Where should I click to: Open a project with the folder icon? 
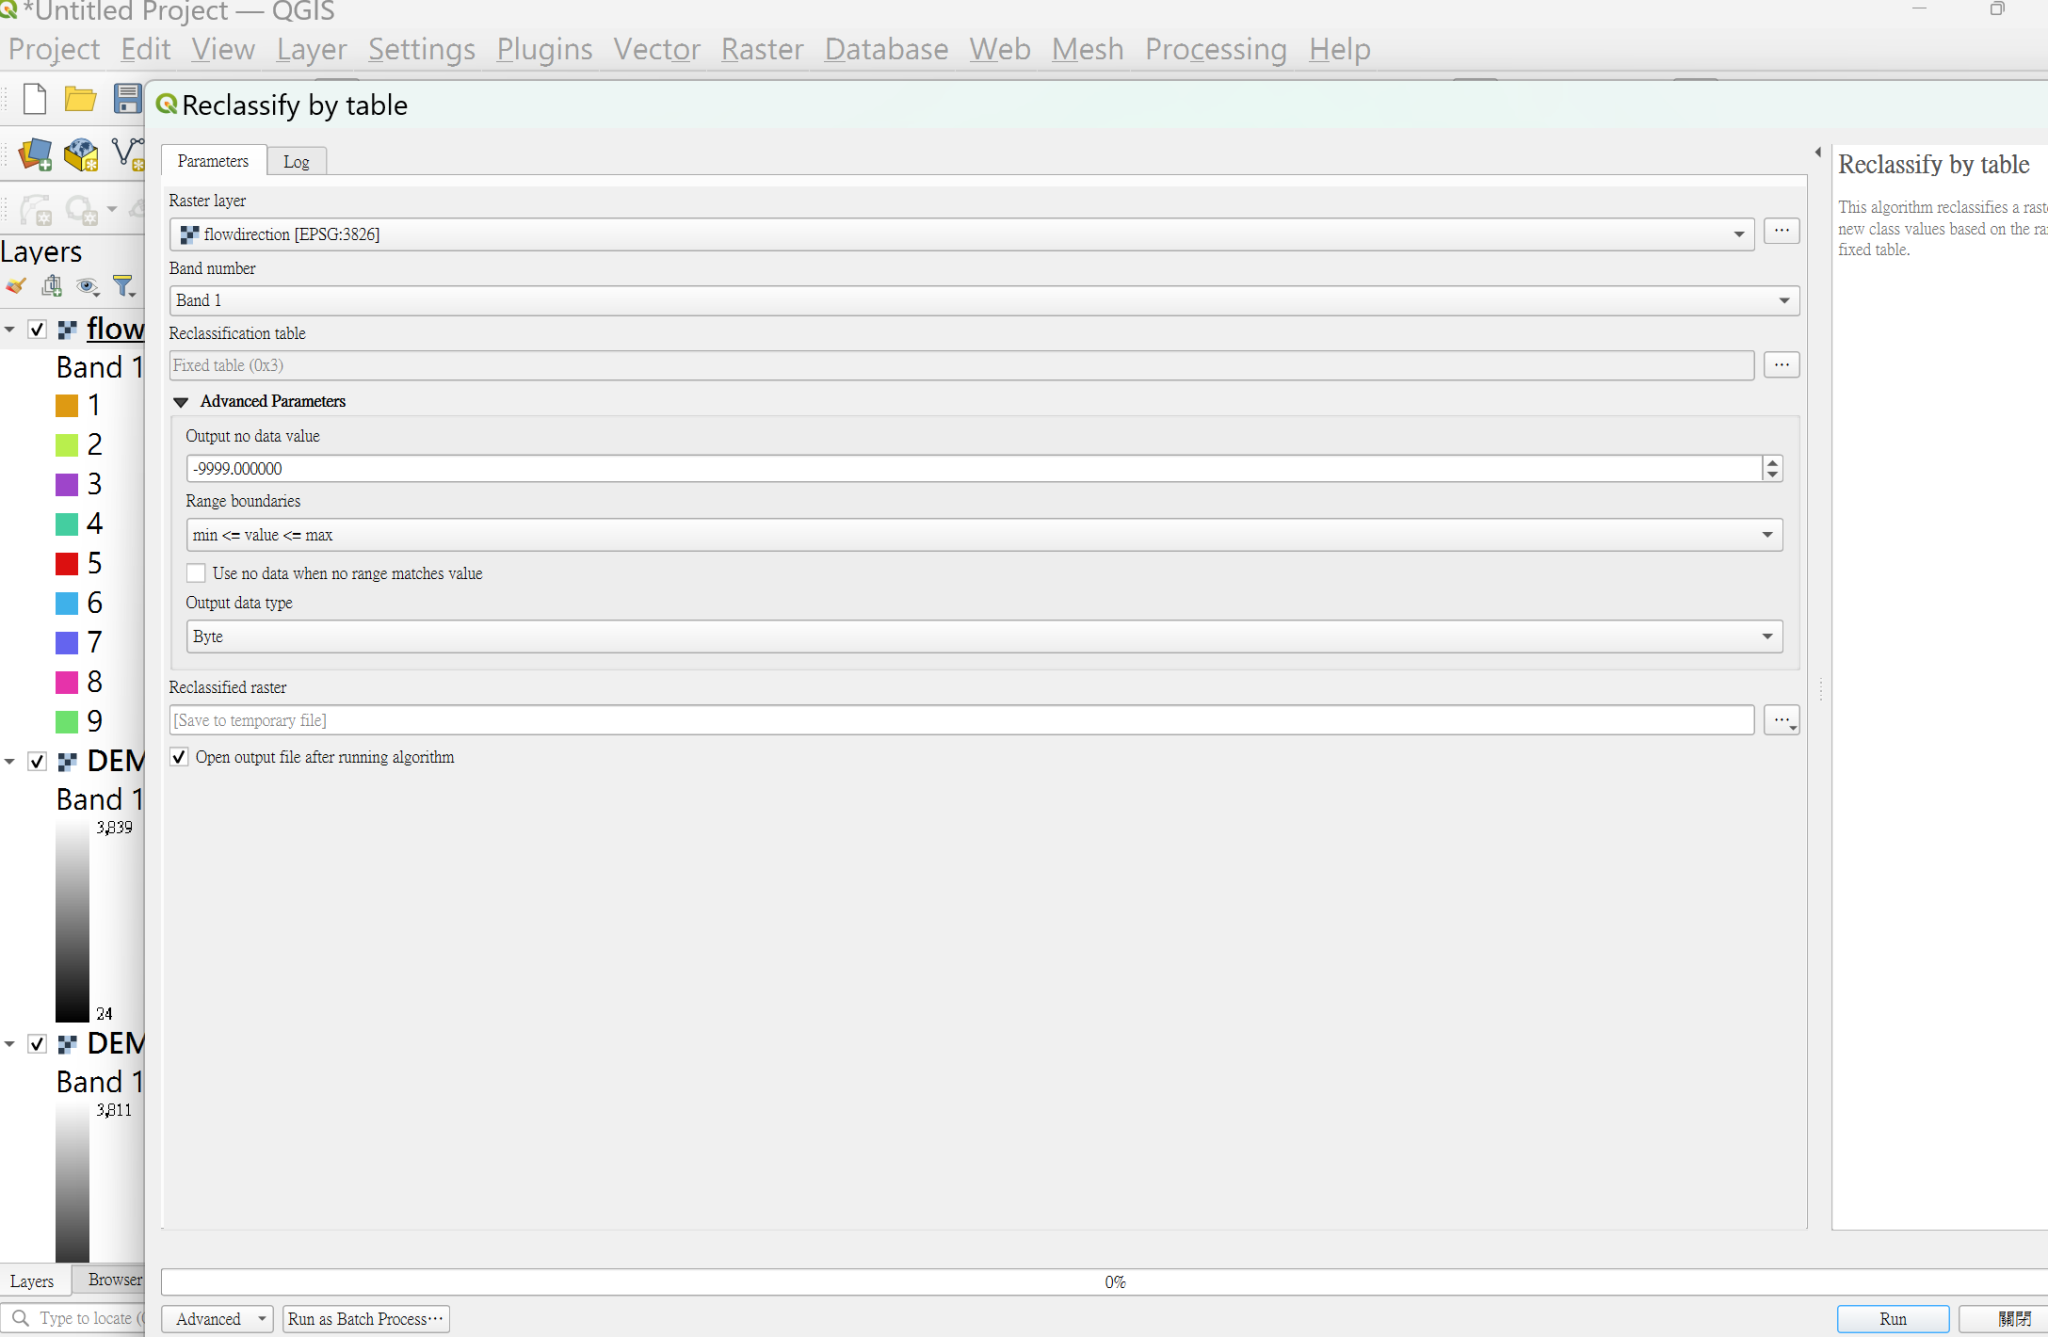(80, 99)
